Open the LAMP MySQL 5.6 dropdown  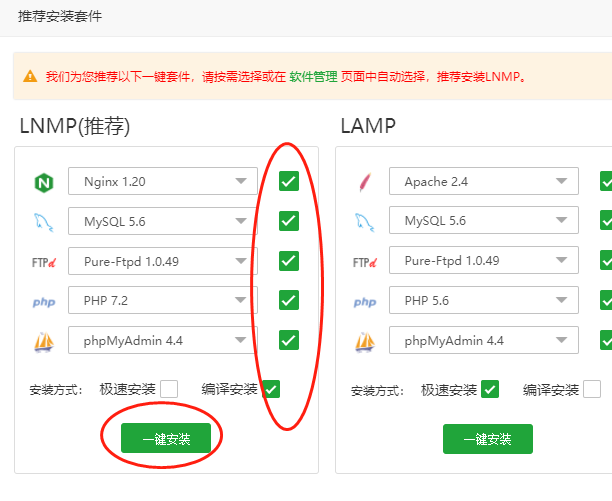coord(484,220)
